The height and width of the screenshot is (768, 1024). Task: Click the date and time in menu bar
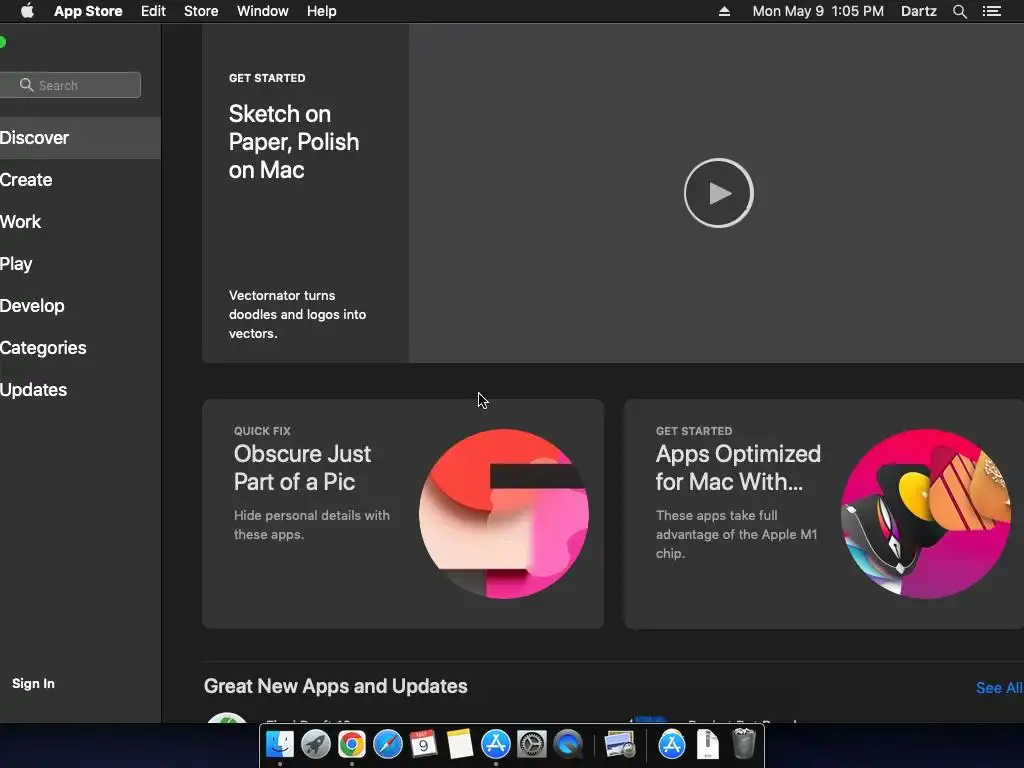click(818, 11)
